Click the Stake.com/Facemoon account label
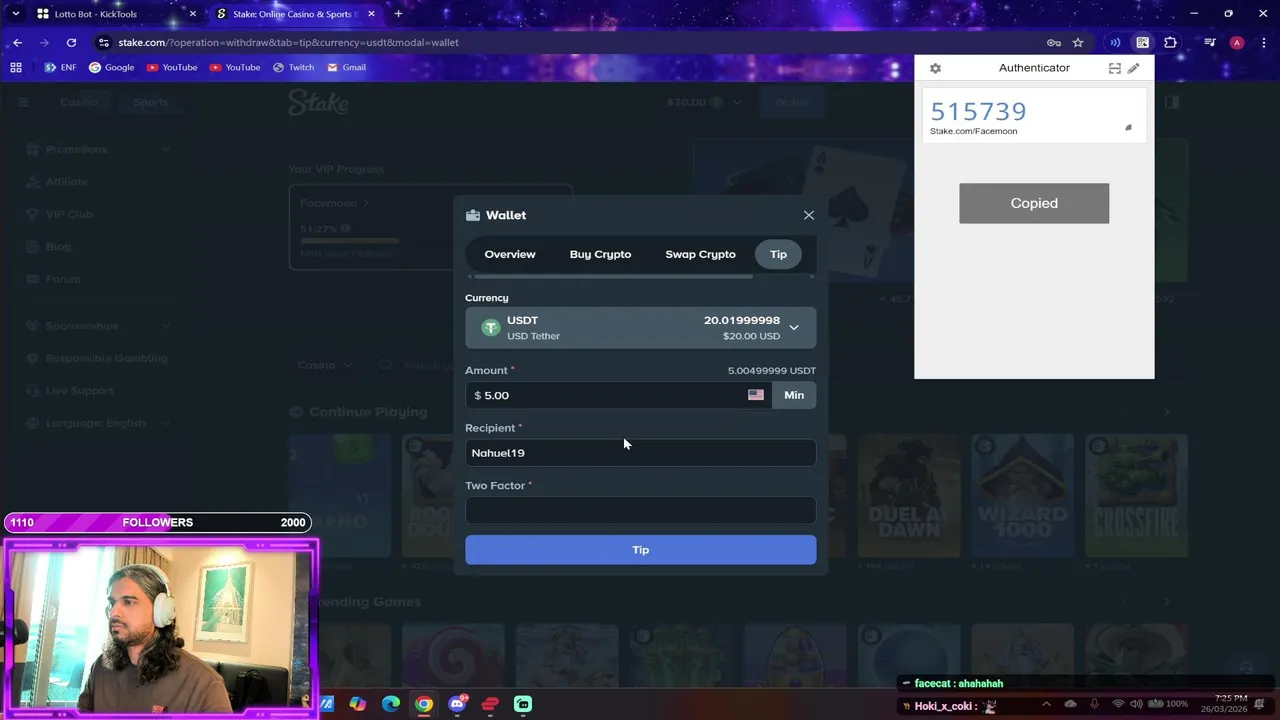The height and width of the screenshot is (720, 1280). tap(973, 131)
